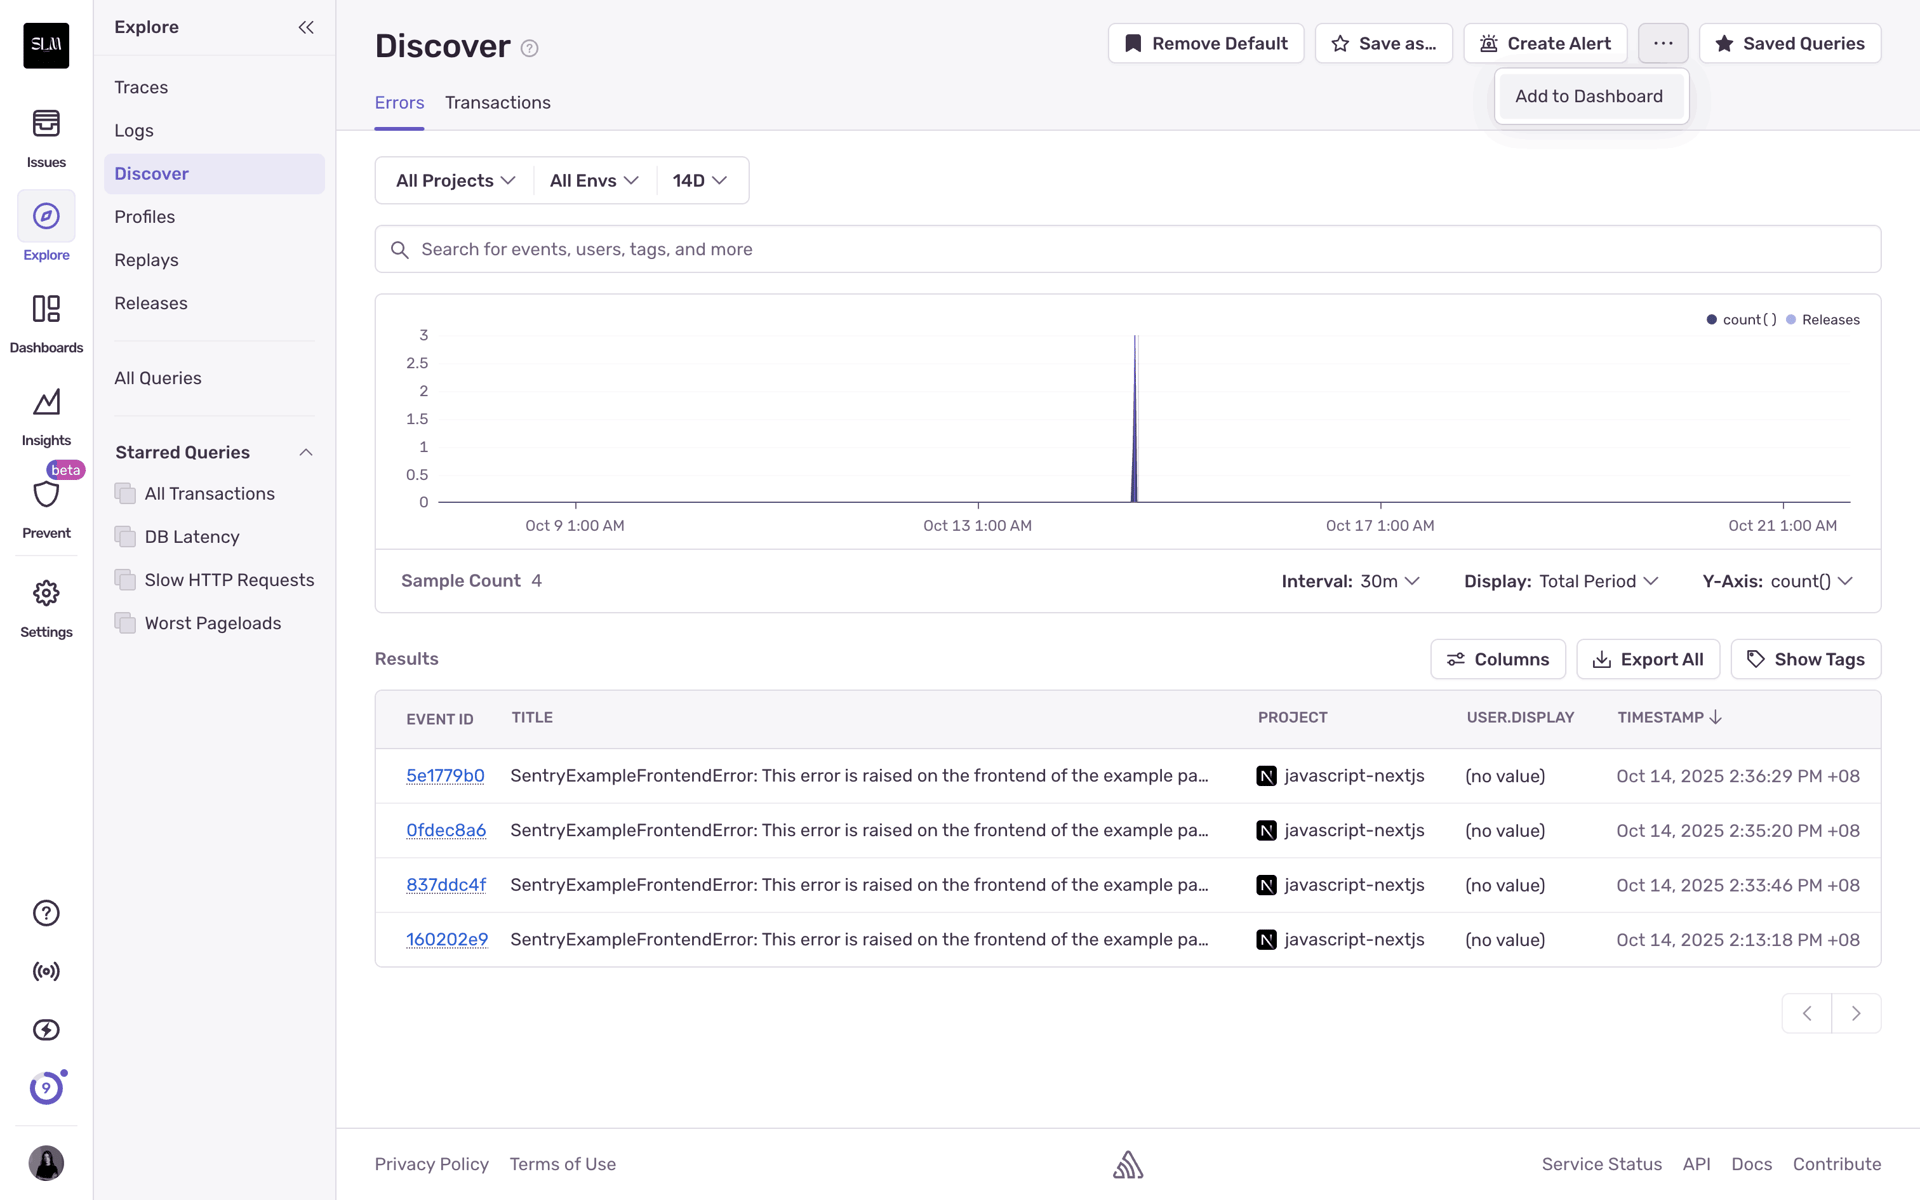Click the Remove Default button
This screenshot has width=1920, height=1200.
pyautogui.click(x=1206, y=43)
